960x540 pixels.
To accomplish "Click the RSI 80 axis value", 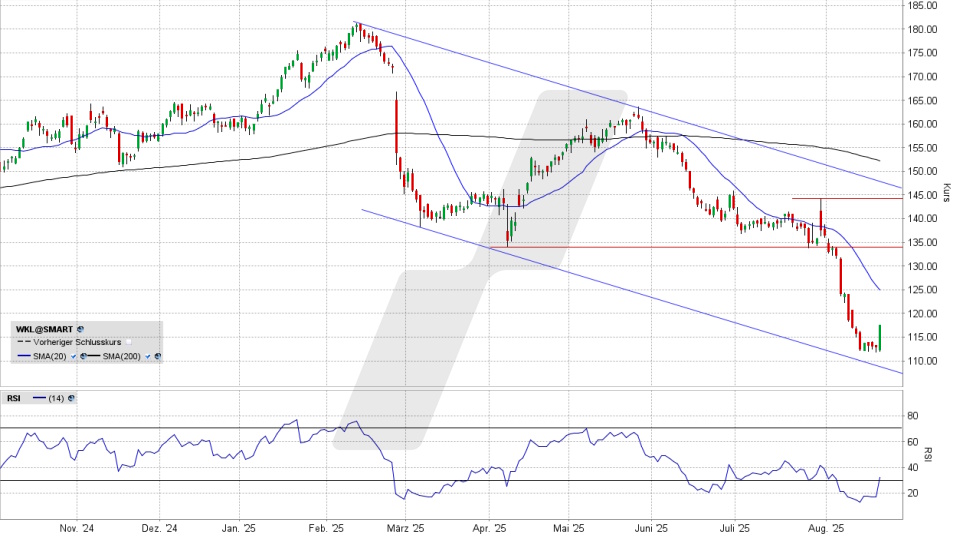I will coord(913,416).
